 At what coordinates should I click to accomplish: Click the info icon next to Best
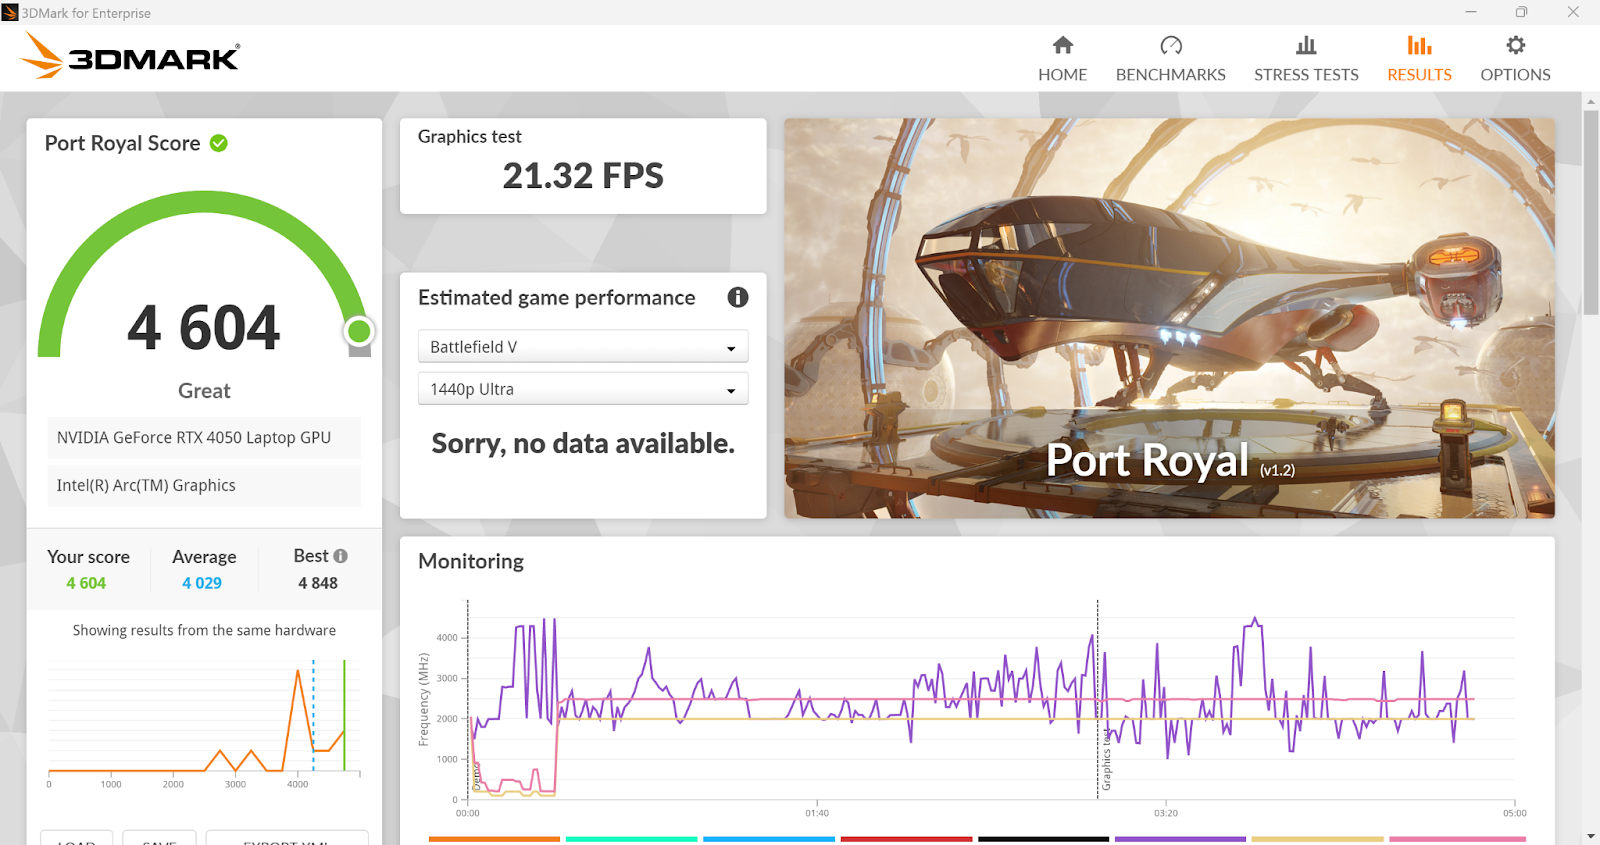(x=341, y=556)
